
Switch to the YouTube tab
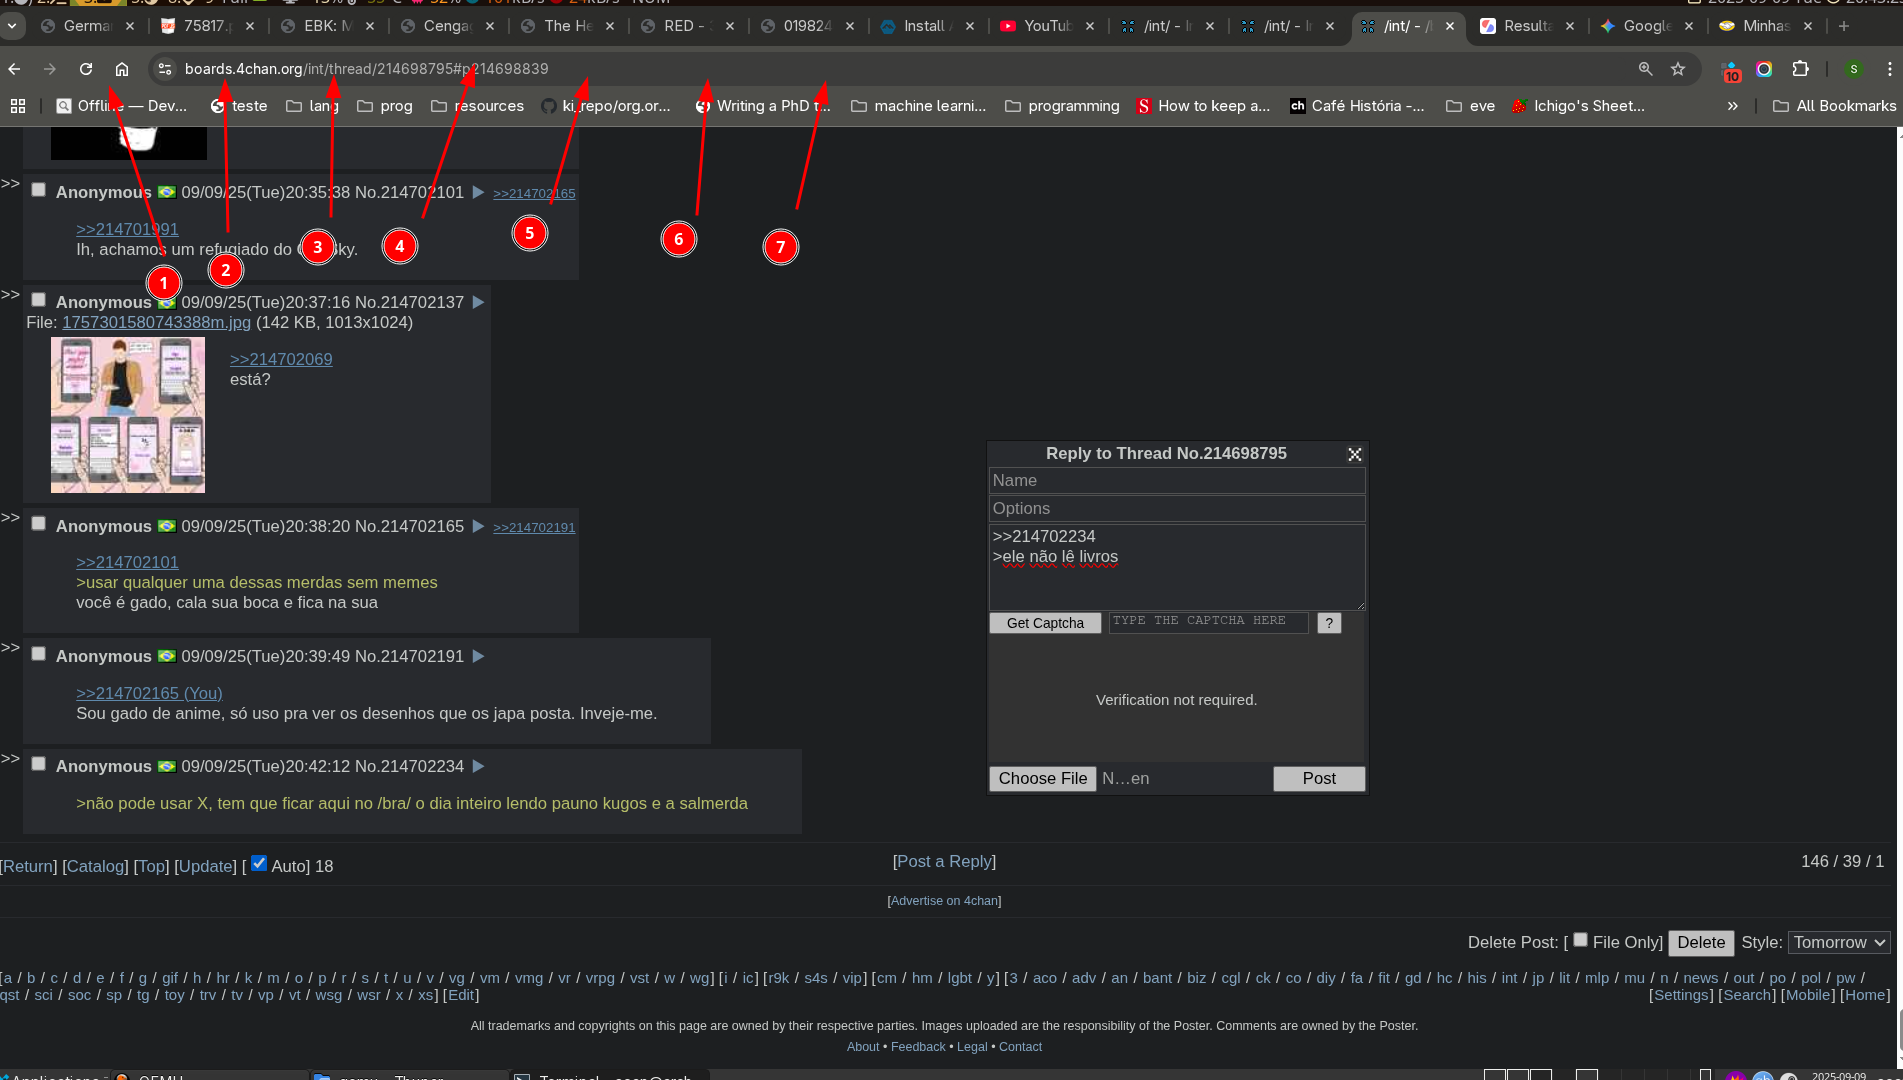coord(1047,26)
